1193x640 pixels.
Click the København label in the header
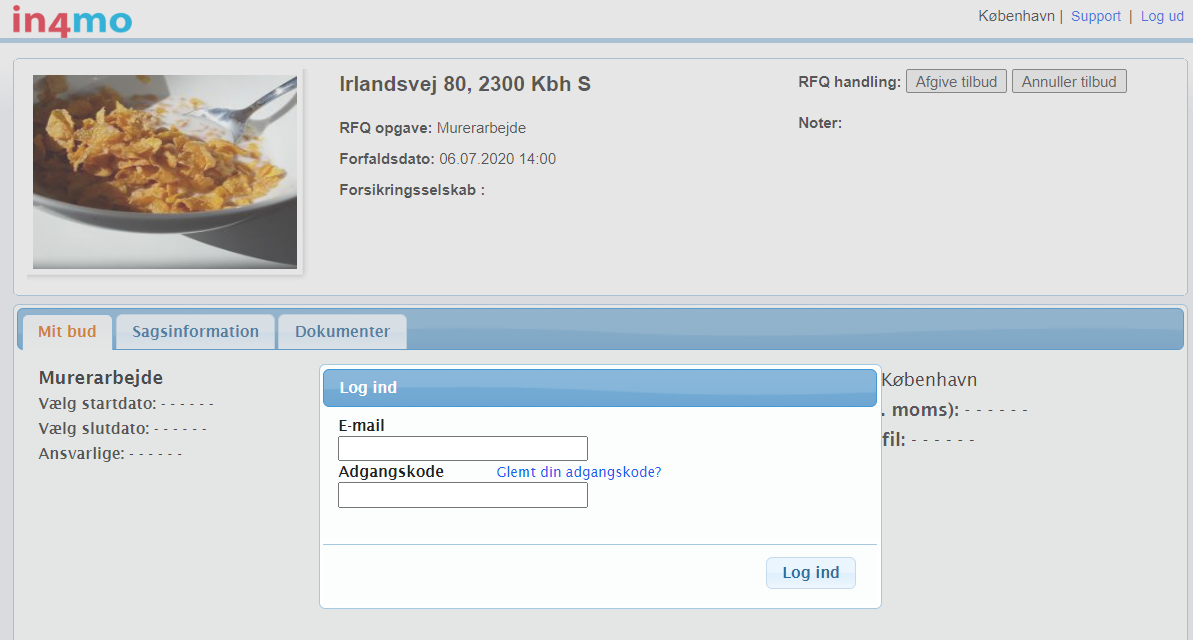(1015, 16)
